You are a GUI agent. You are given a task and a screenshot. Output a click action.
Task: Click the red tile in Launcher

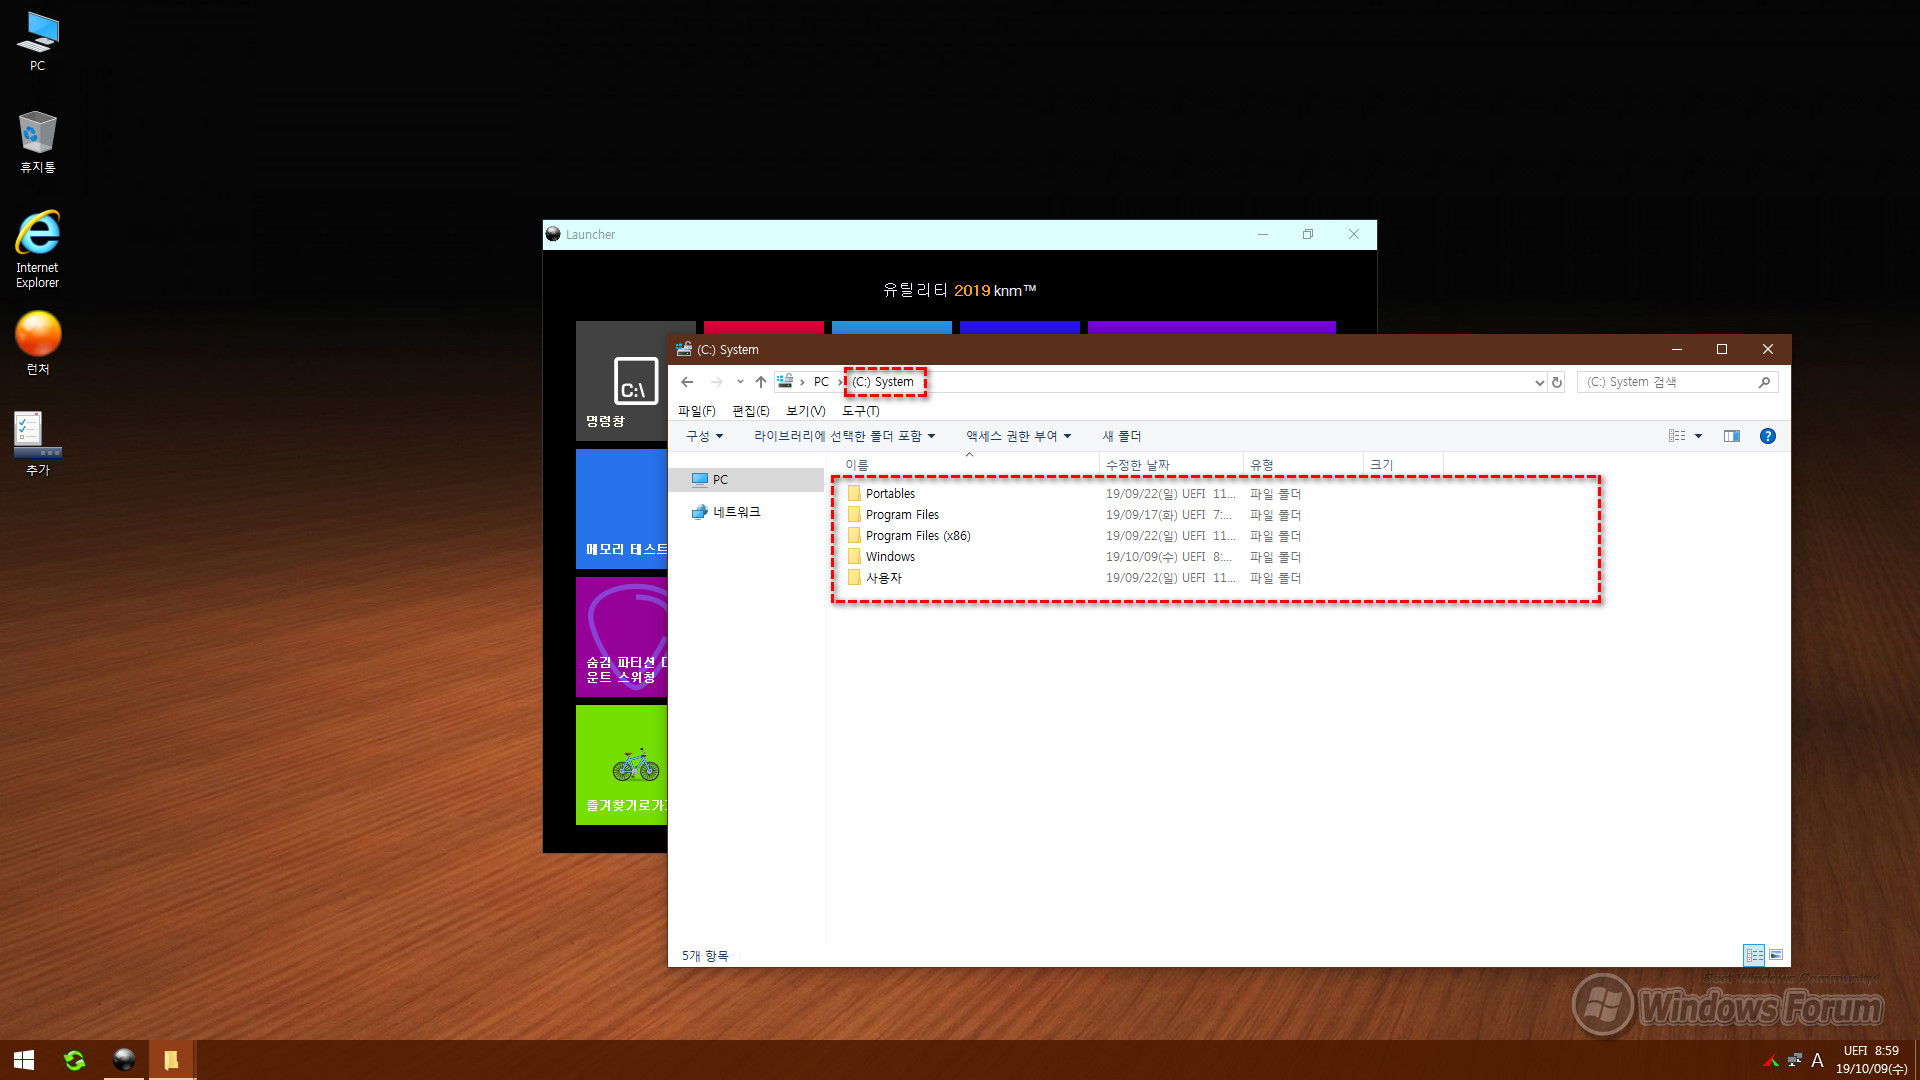coord(763,328)
